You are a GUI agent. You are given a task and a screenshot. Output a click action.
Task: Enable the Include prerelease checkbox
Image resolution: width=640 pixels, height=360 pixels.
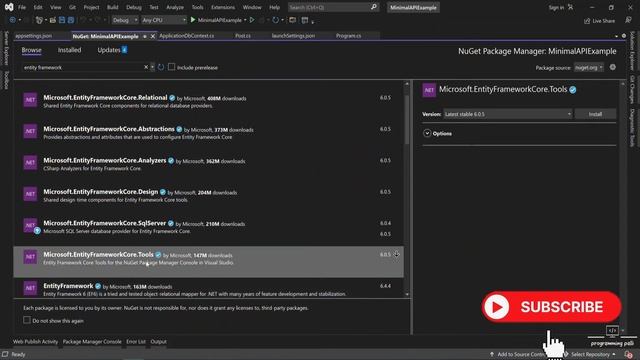click(x=171, y=67)
